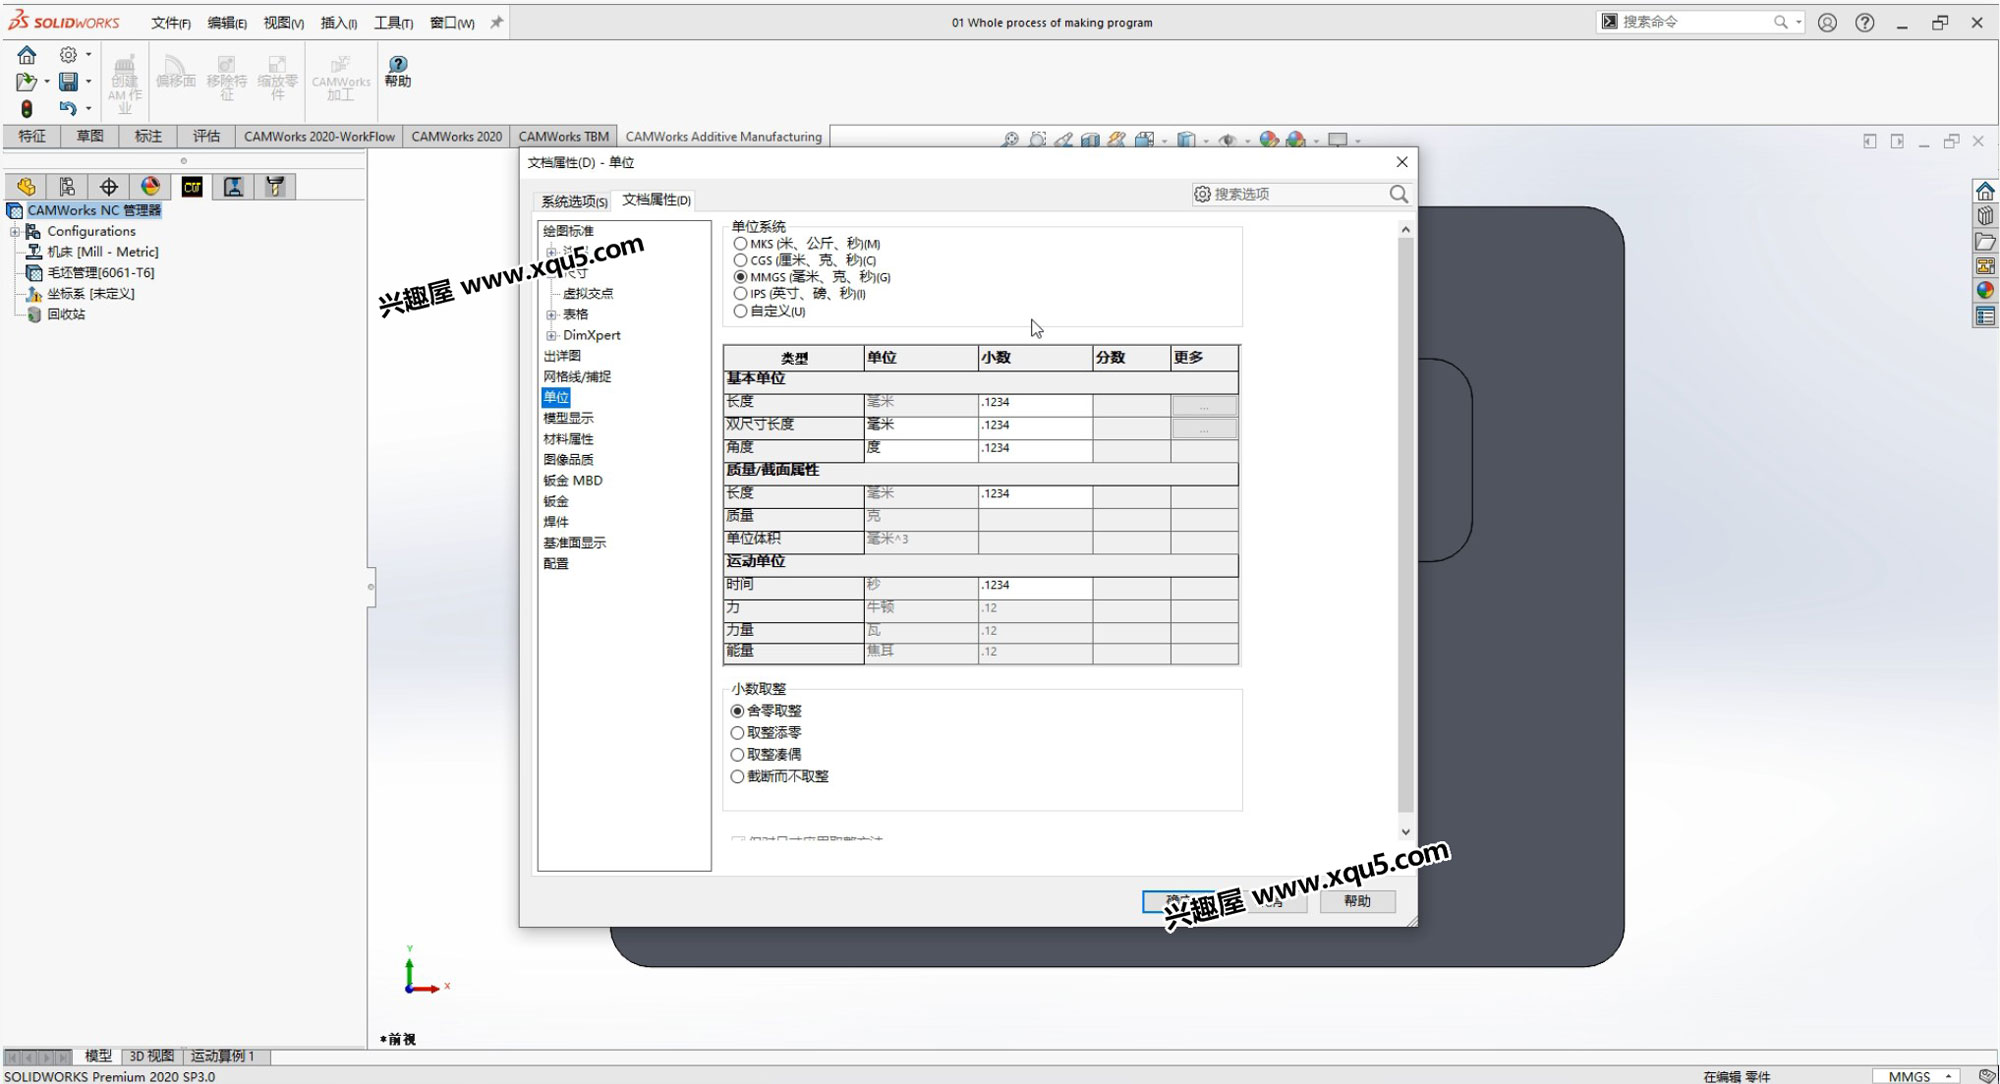Click the Undo arrow icon
Screen dimensions: 2000x1084
pyautogui.click(x=68, y=107)
